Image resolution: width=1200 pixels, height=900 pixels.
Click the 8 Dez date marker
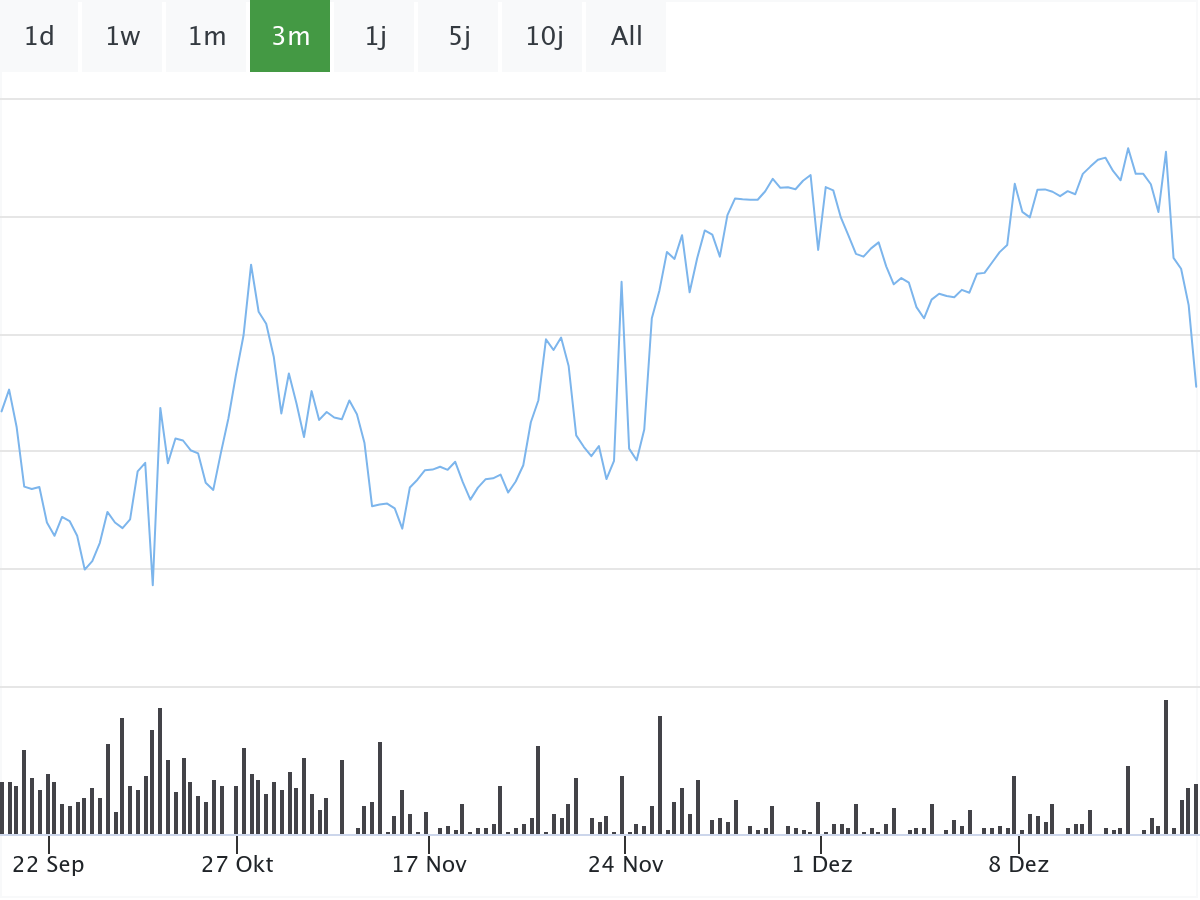click(x=1019, y=864)
